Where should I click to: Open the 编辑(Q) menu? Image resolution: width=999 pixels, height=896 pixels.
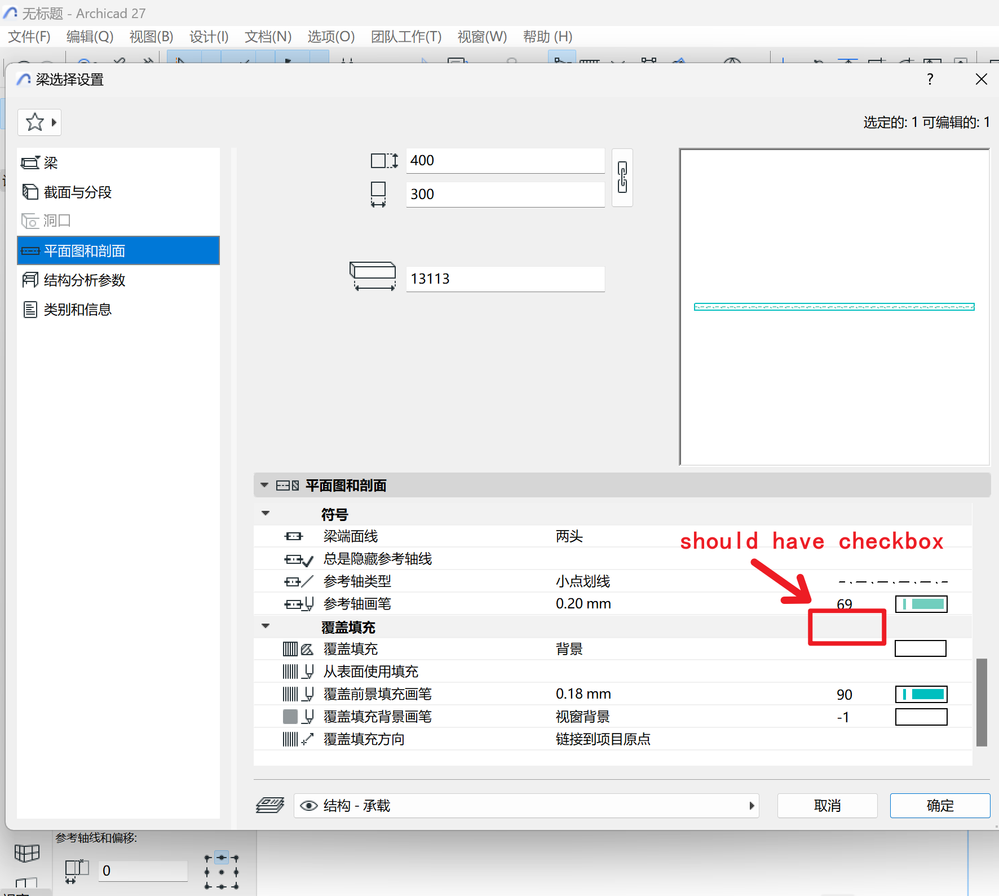pyautogui.click(x=90, y=36)
